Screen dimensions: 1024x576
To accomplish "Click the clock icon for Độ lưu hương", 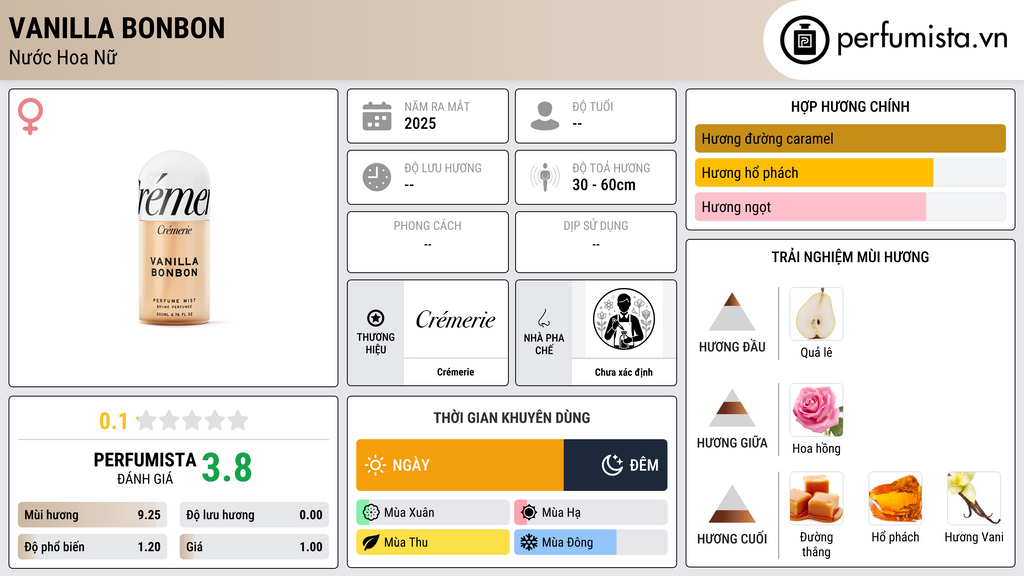I will [377, 177].
